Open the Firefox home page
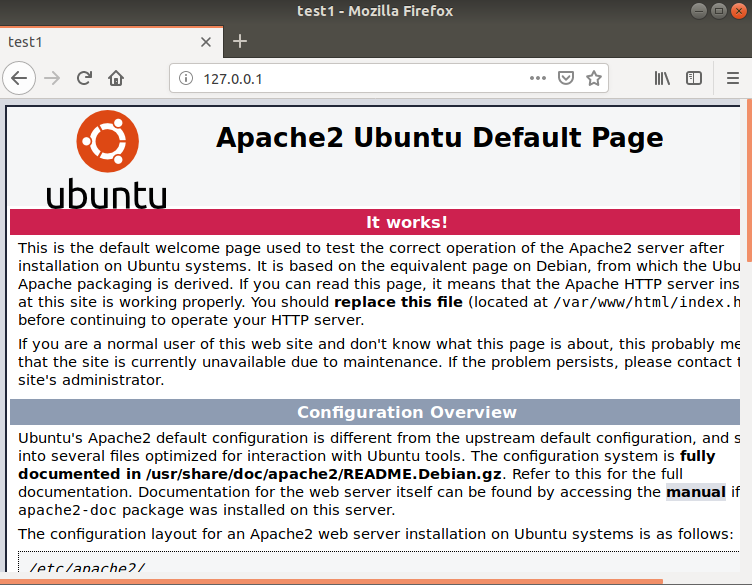Screen dimensions: 752x585 click(116, 78)
